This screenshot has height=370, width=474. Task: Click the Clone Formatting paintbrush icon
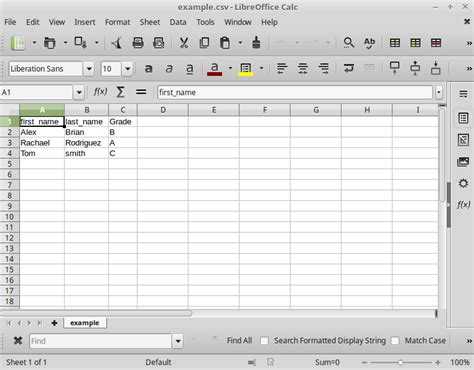[256, 43]
